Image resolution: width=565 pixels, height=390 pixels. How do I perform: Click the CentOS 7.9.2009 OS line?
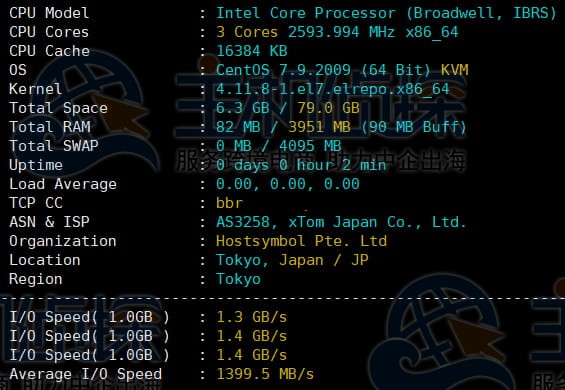pyautogui.click(x=342, y=70)
